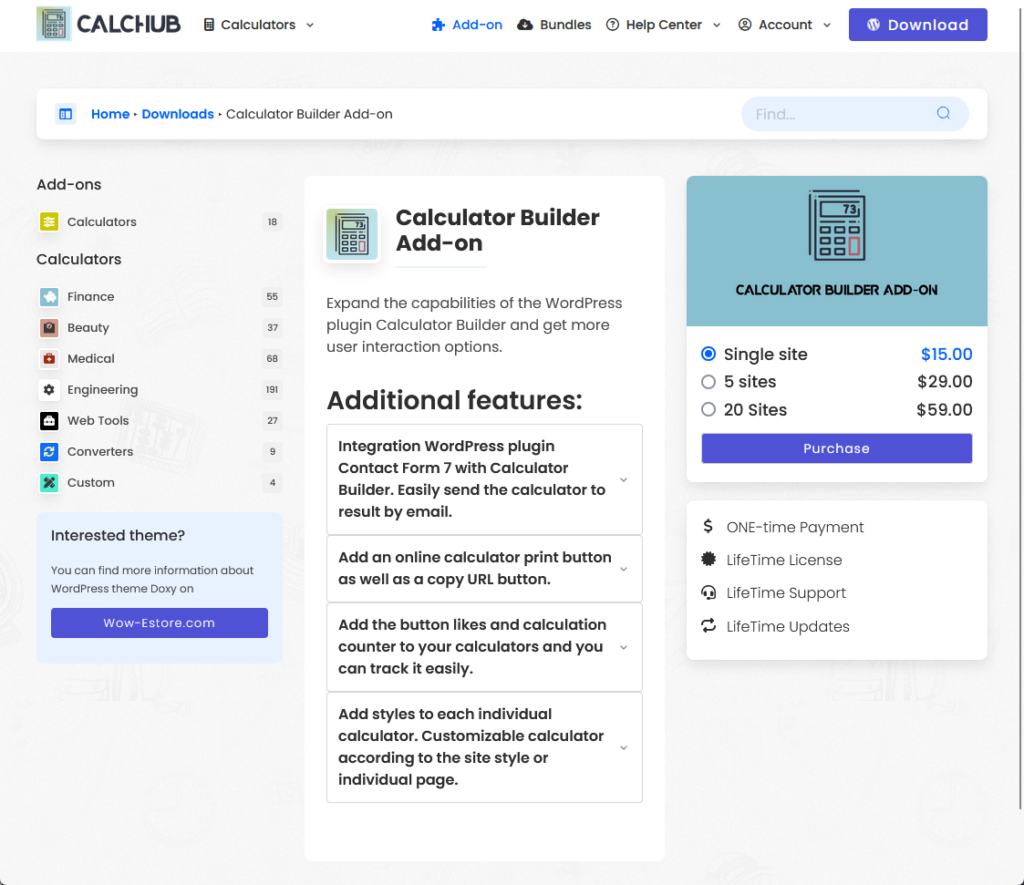Click the Add-on puzzle piece icon
This screenshot has height=885, width=1024.
(438, 25)
